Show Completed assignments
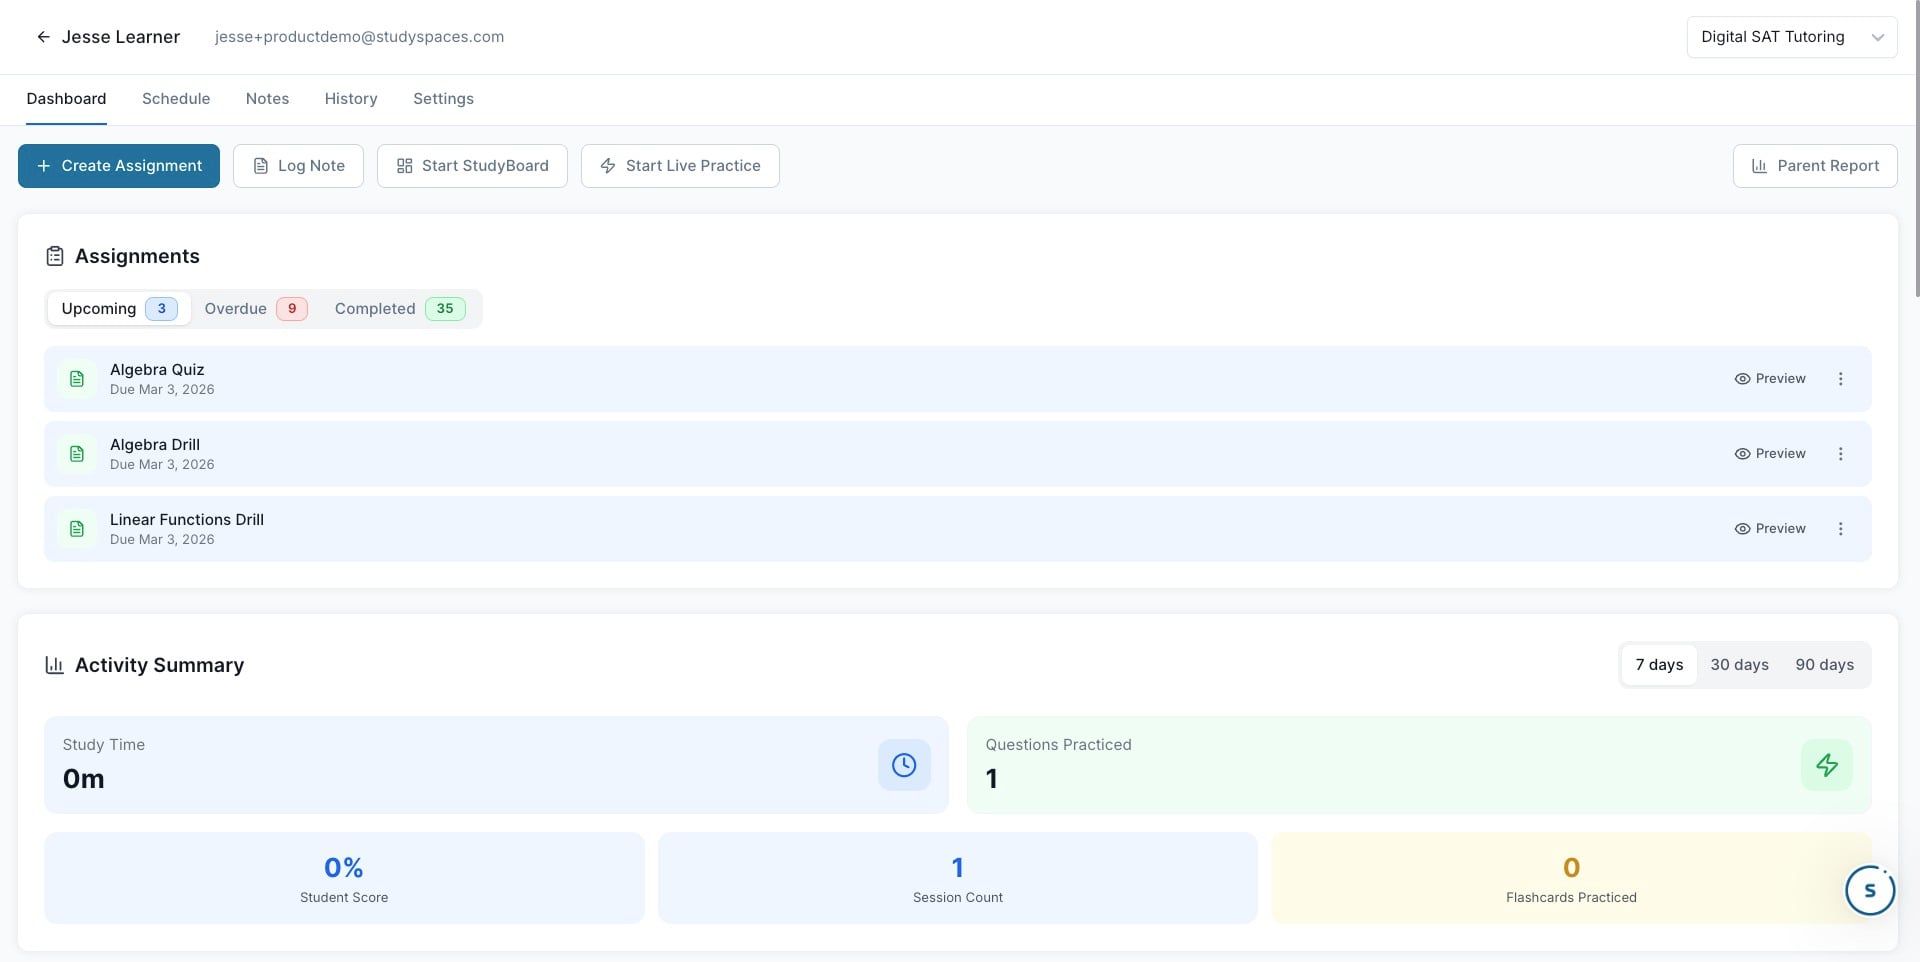1920x962 pixels. (x=399, y=309)
